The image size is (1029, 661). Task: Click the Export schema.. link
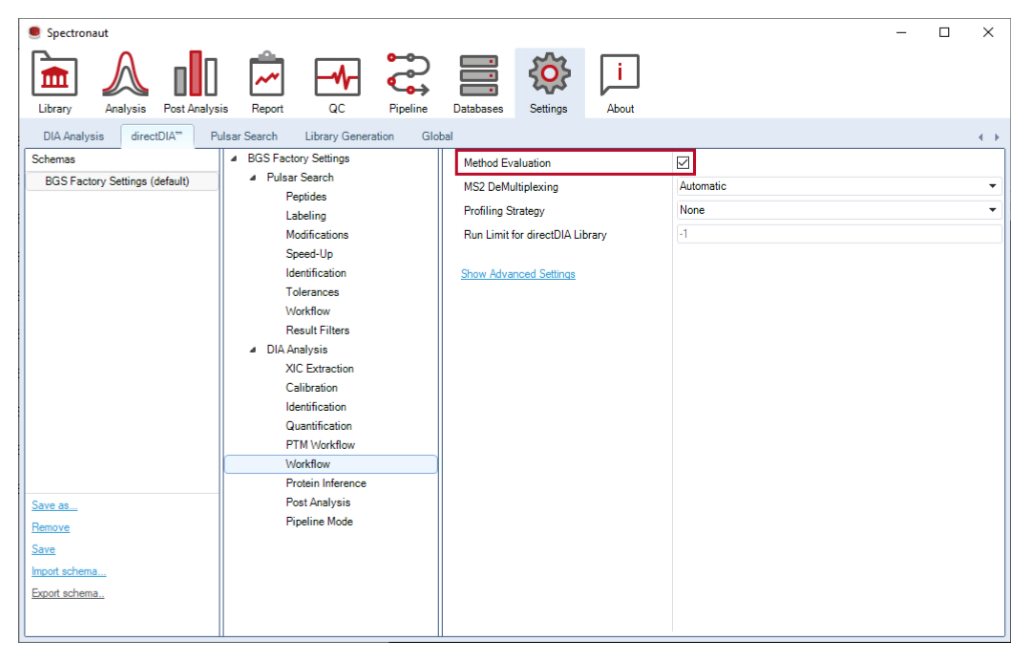[68, 593]
